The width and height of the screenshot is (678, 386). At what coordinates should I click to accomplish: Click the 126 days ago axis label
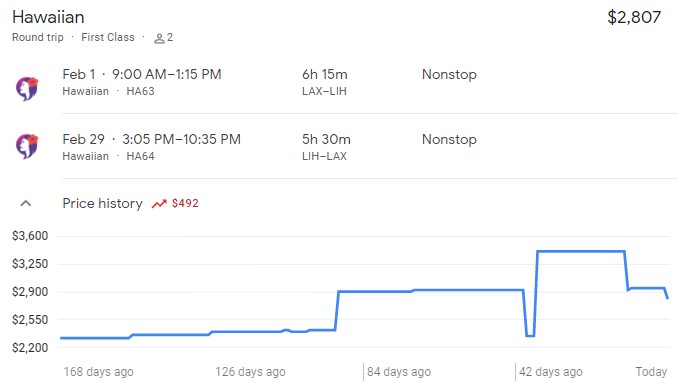[x=250, y=372]
